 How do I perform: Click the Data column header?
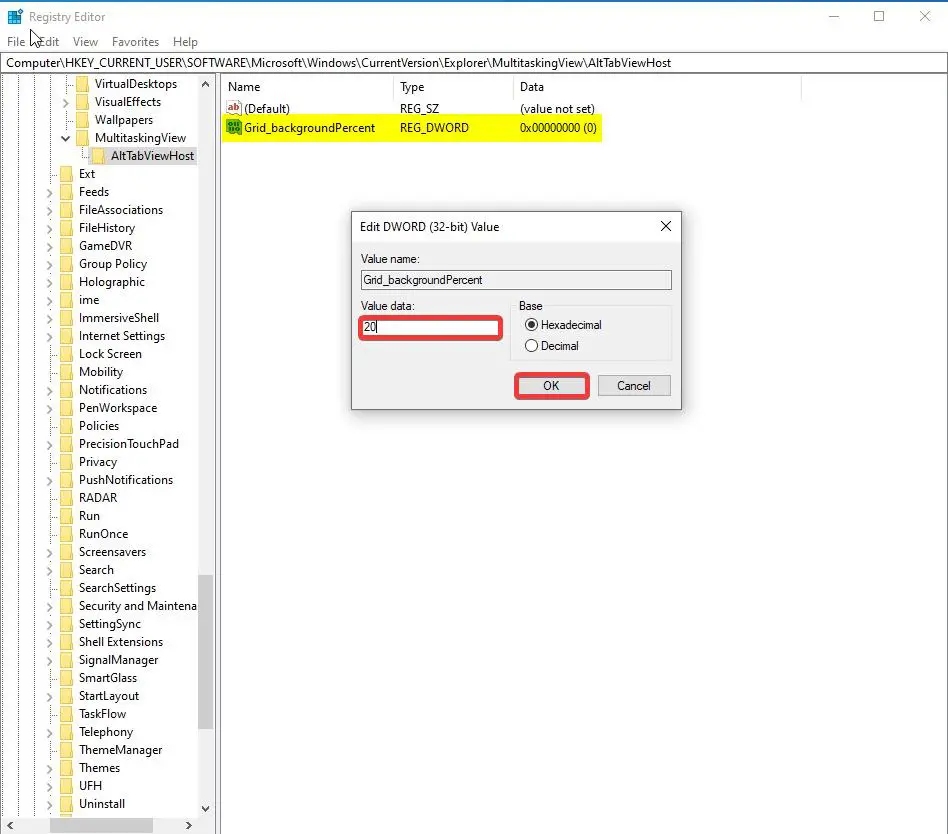point(657,87)
